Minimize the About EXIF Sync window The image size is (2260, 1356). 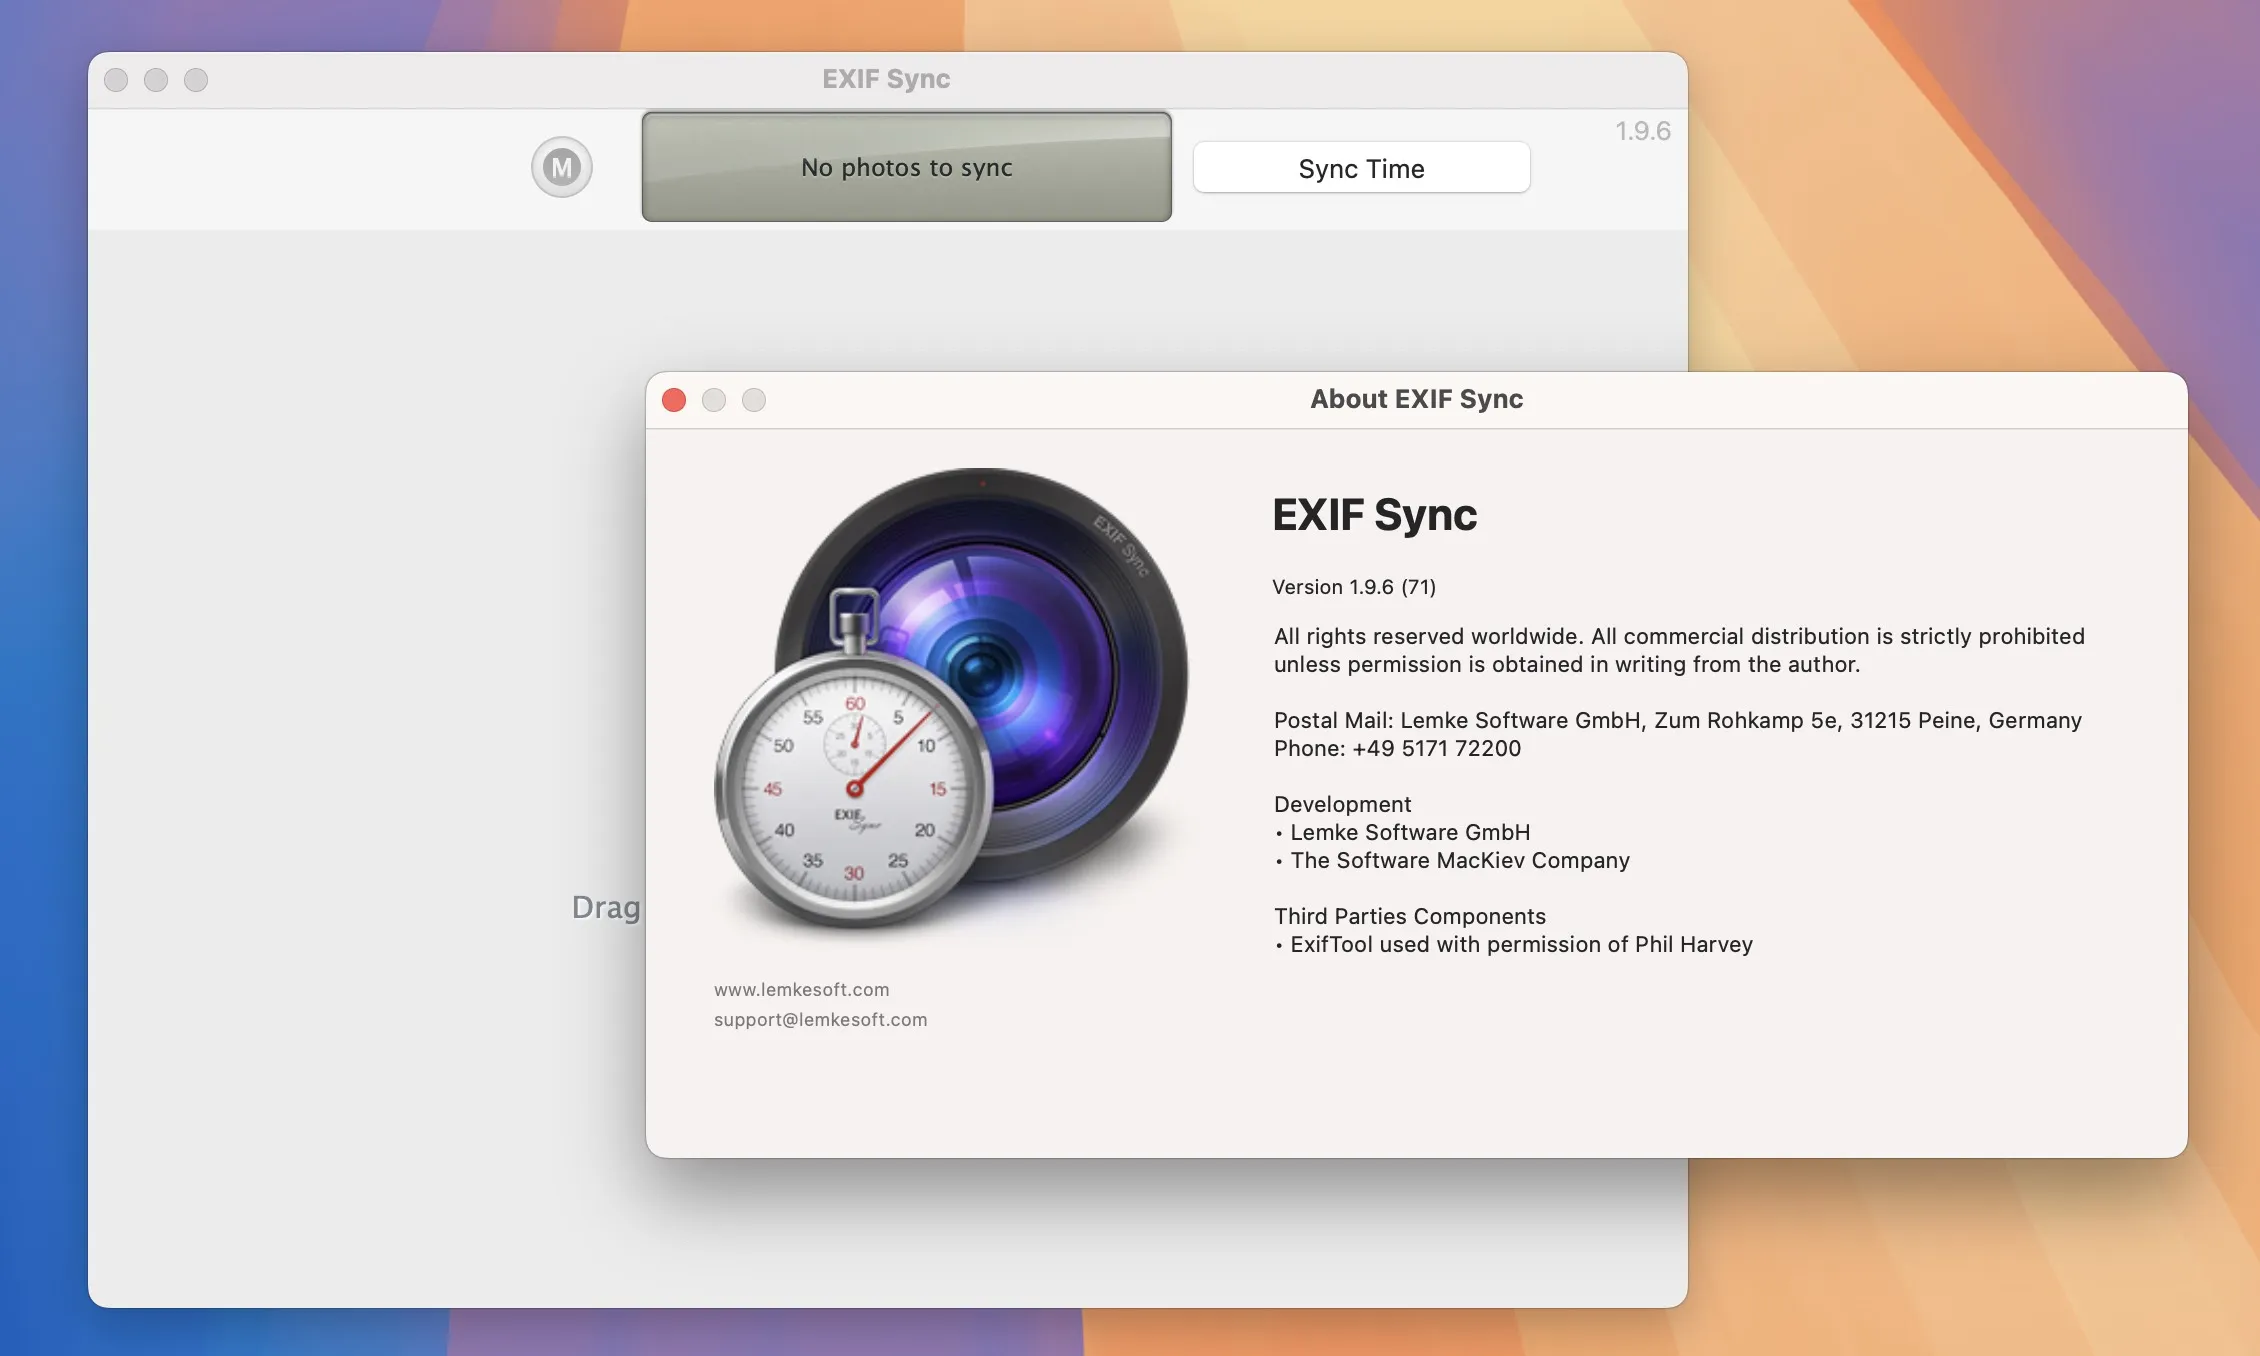click(714, 400)
